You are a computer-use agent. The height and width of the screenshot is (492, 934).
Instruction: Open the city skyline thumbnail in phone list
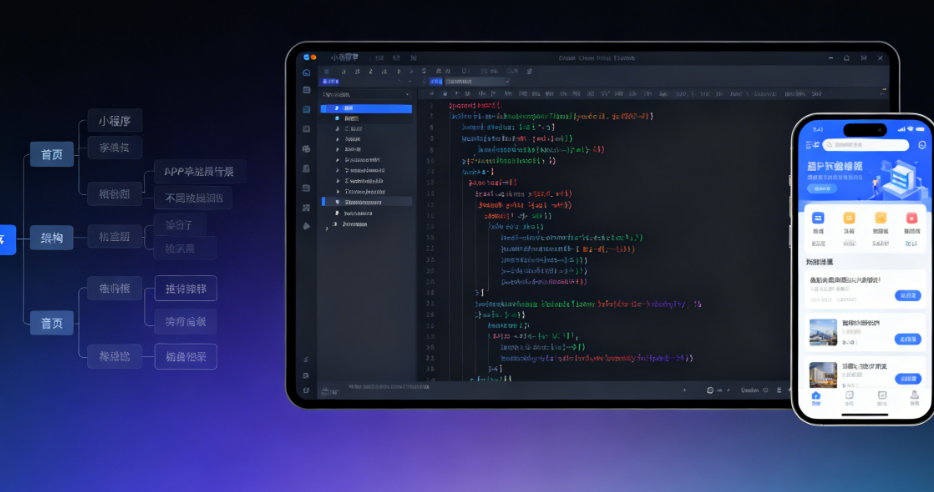pyautogui.click(x=823, y=333)
